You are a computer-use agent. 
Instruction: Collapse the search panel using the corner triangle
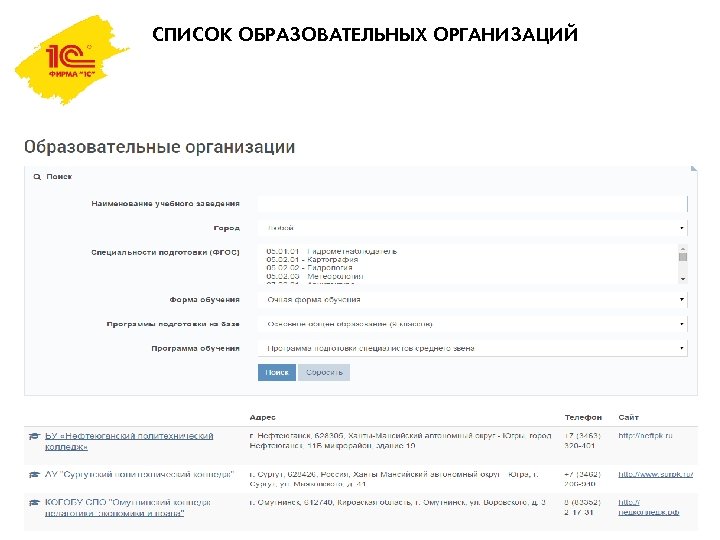pyautogui.click(x=693, y=169)
